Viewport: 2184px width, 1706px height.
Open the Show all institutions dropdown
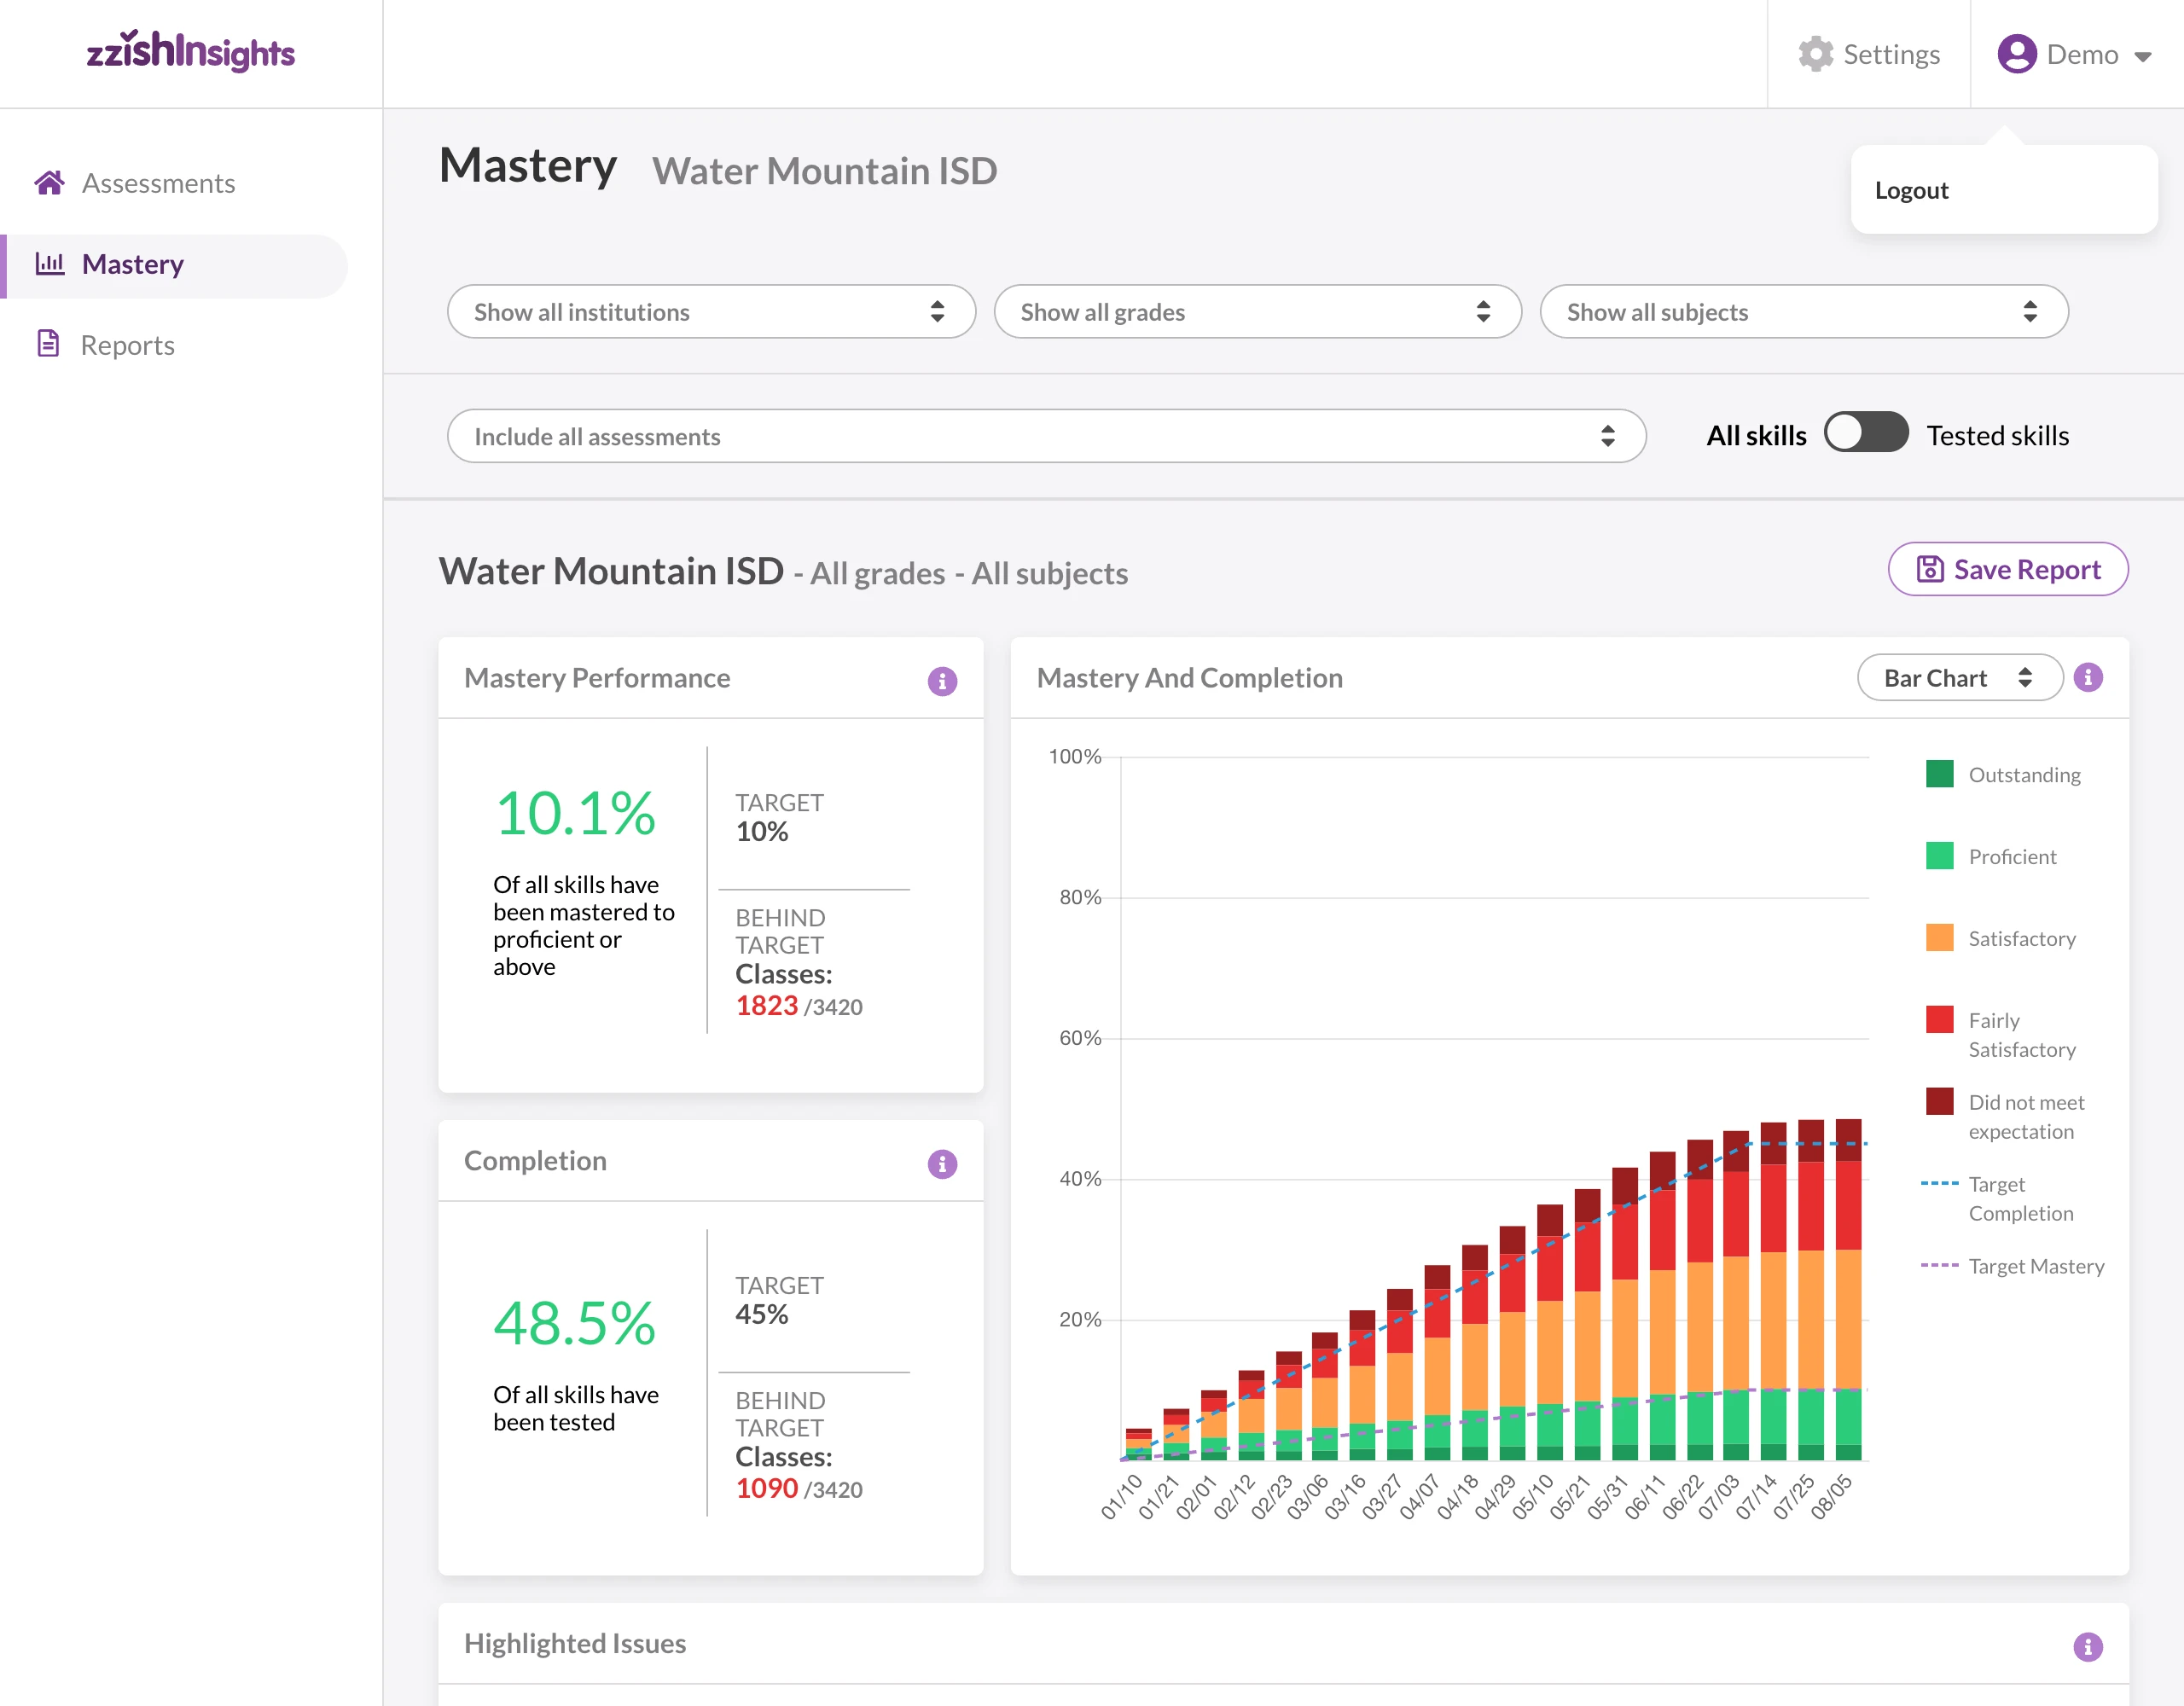[710, 311]
